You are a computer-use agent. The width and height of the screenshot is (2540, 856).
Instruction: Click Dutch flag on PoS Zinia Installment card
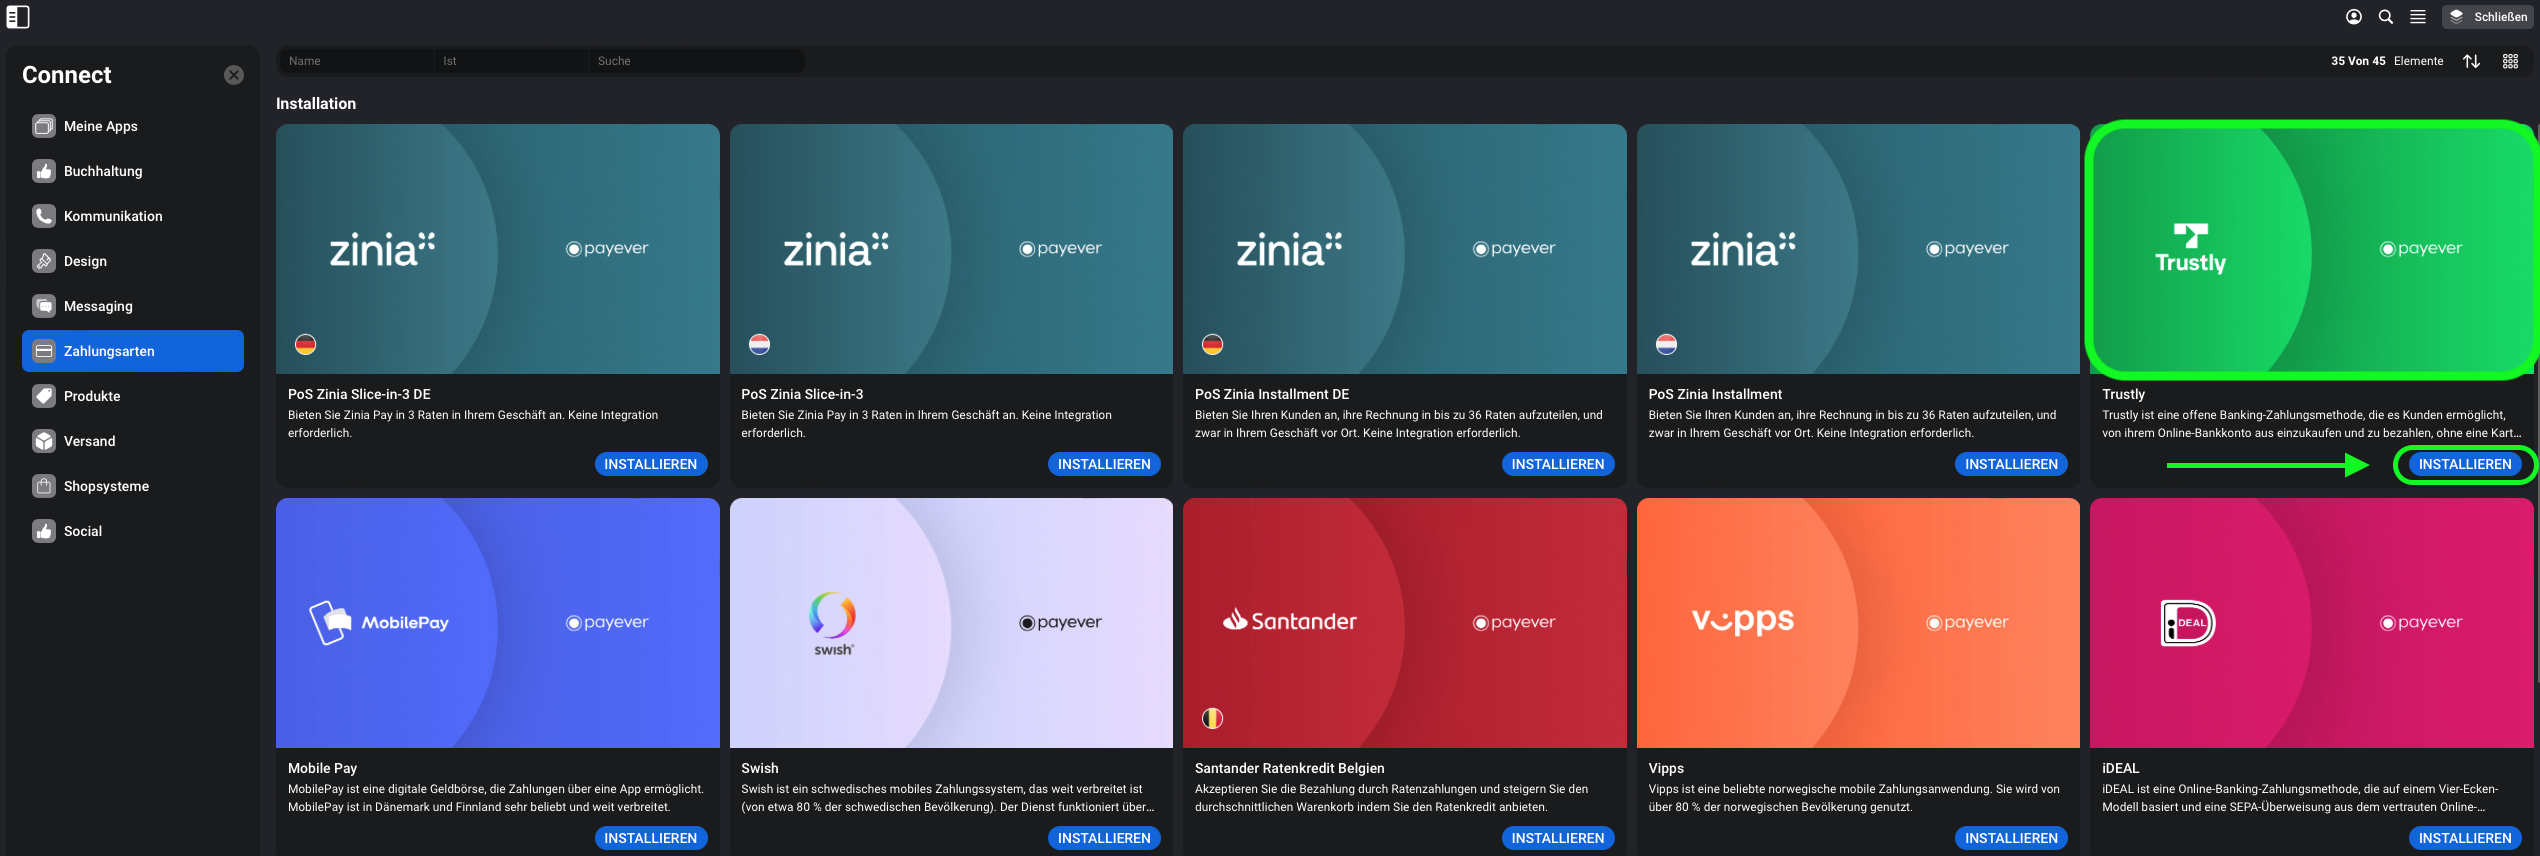coord(1666,344)
